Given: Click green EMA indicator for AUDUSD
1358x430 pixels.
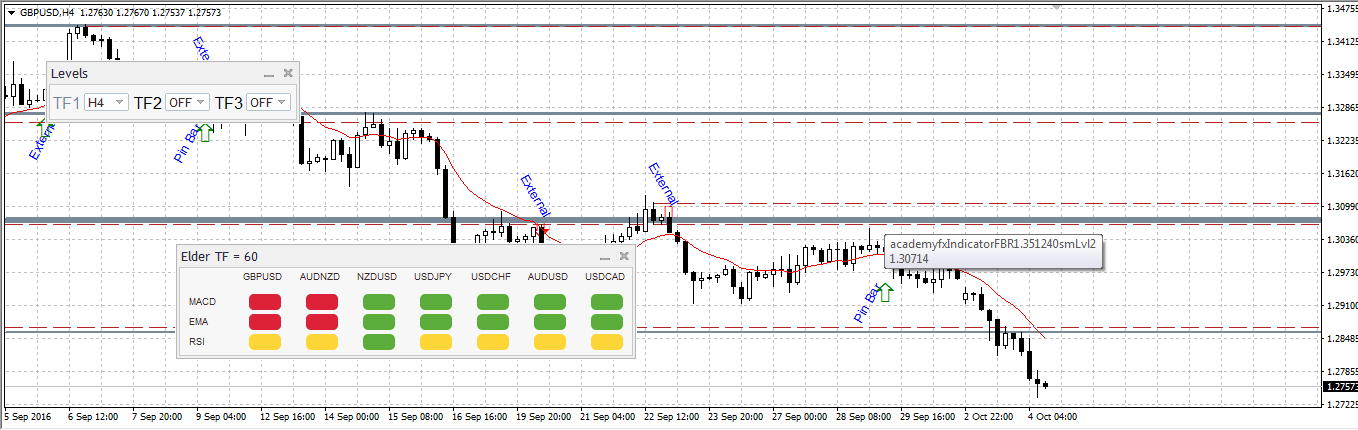Looking at the screenshot, I should (x=549, y=321).
